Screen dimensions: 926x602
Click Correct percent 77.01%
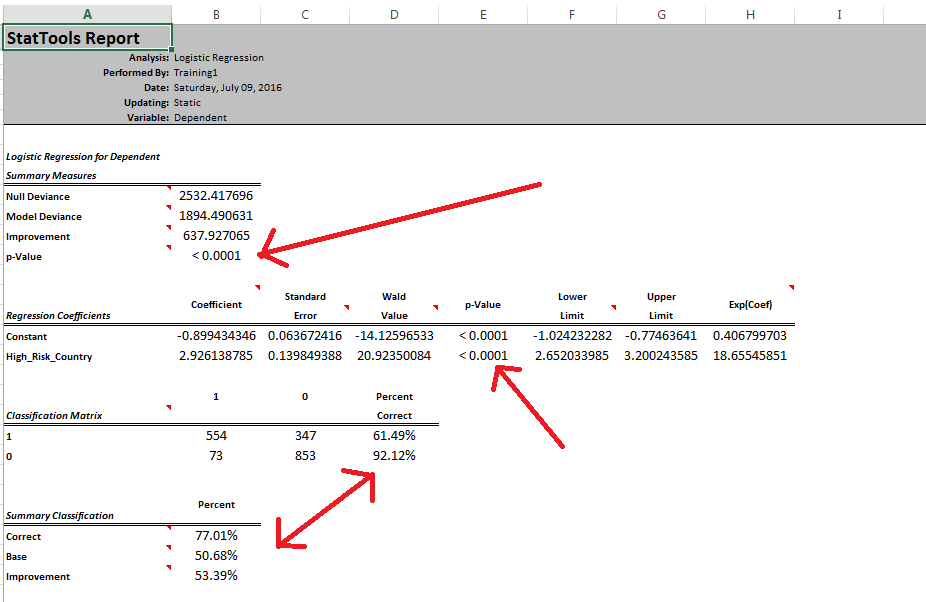pos(216,535)
